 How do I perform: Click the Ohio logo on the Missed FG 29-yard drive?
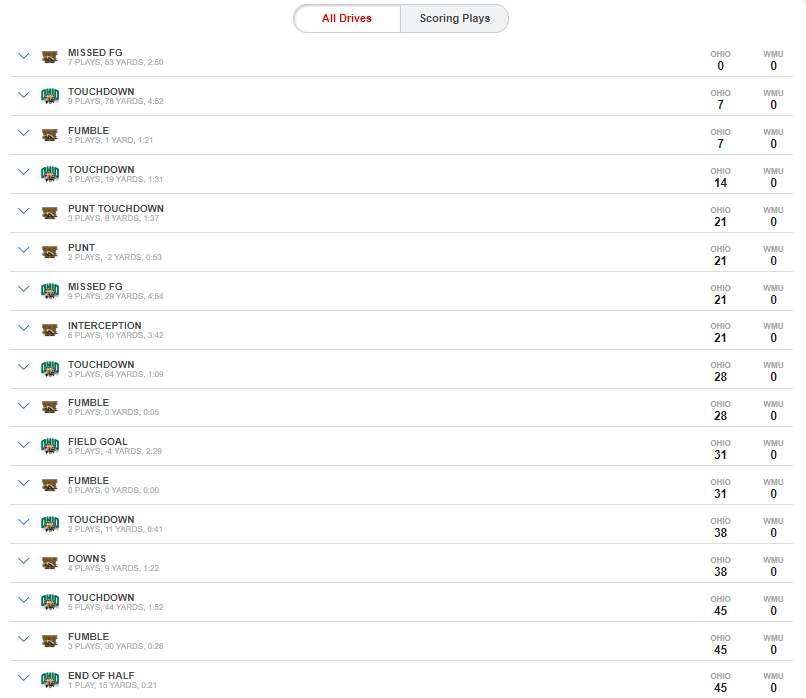pos(50,291)
